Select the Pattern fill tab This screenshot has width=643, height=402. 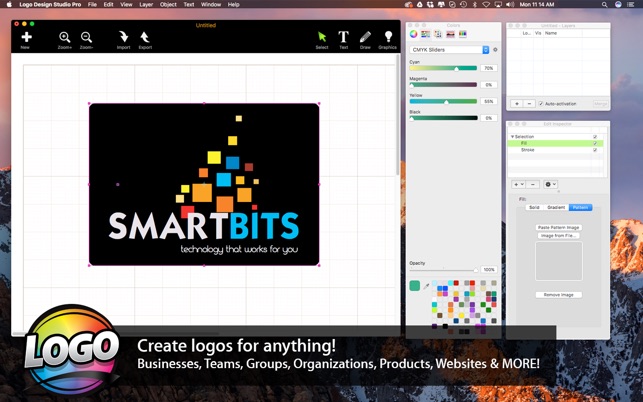coord(580,208)
